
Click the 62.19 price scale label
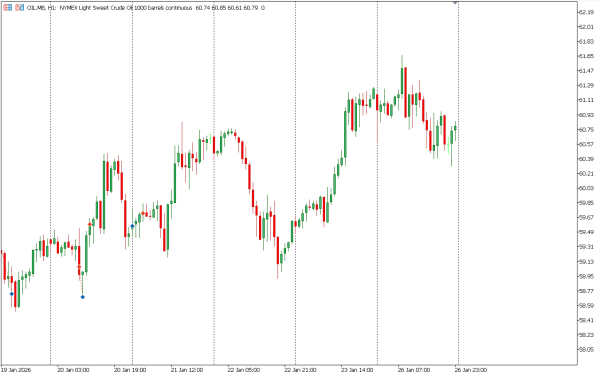point(586,12)
